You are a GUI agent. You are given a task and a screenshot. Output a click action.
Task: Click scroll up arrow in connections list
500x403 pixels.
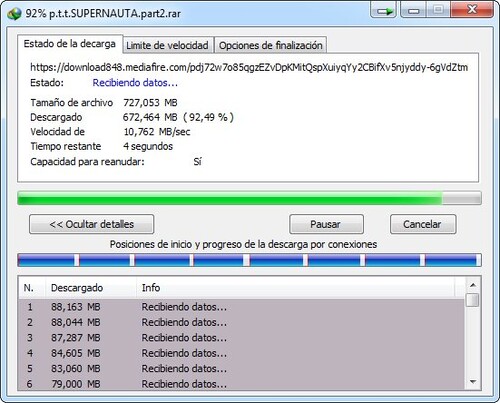tap(473, 285)
